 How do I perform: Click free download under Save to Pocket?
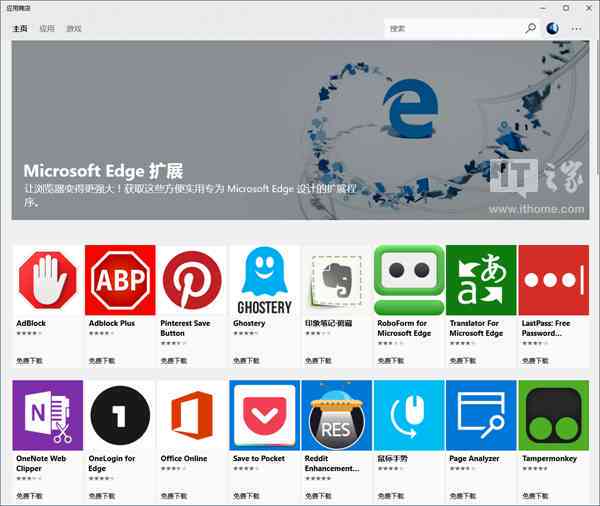246,496
